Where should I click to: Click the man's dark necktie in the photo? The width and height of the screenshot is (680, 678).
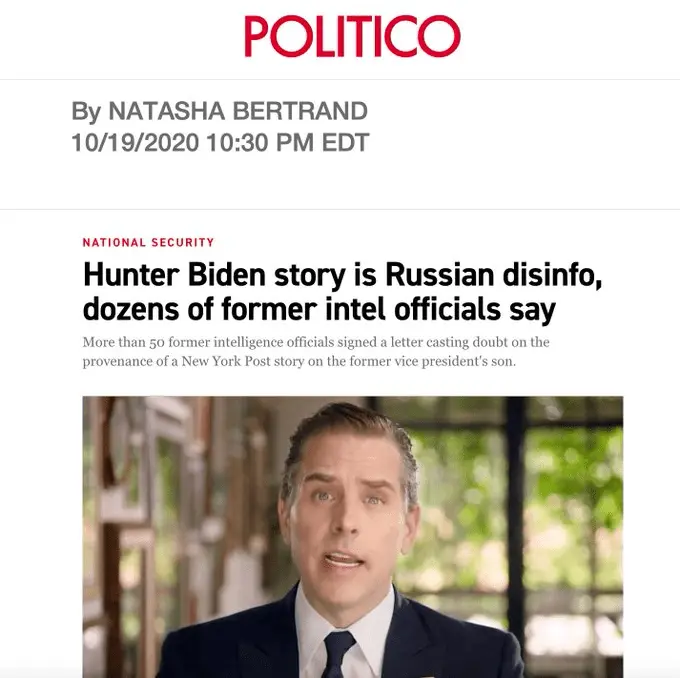click(x=339, y=654)
